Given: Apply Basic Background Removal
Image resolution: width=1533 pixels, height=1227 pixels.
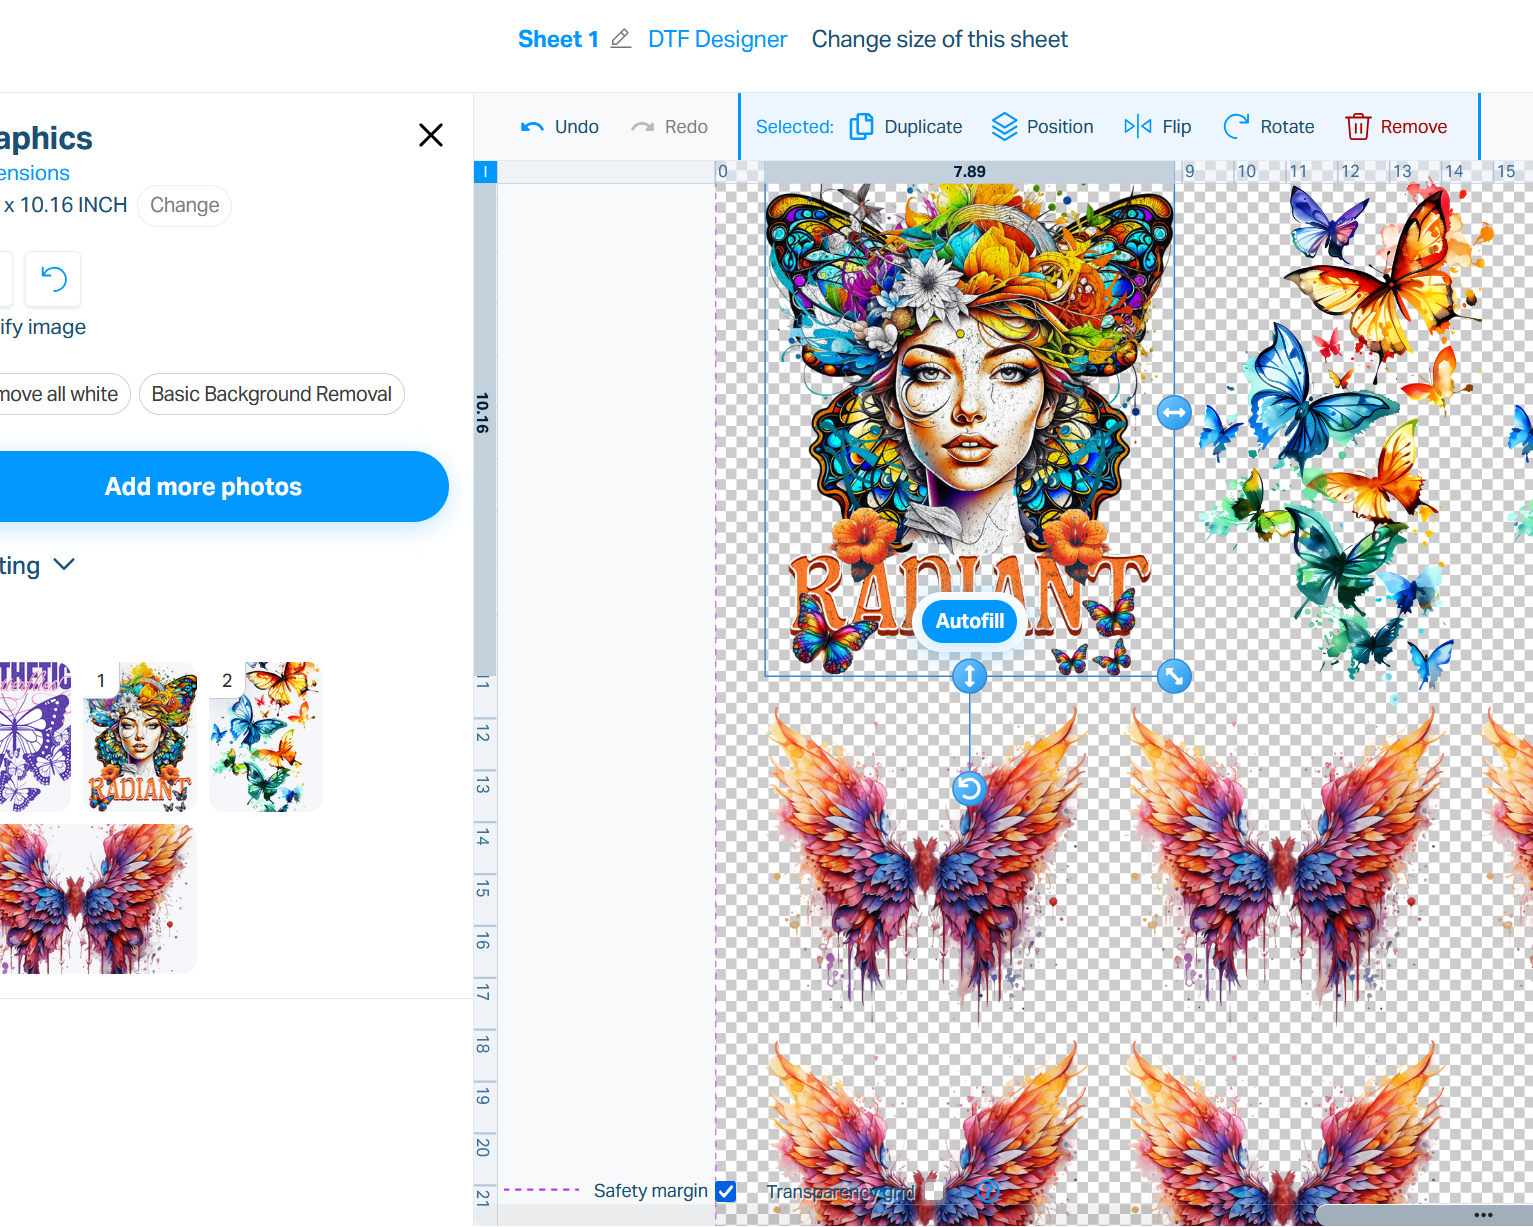Looking at the screenshot, I should 271,394.
